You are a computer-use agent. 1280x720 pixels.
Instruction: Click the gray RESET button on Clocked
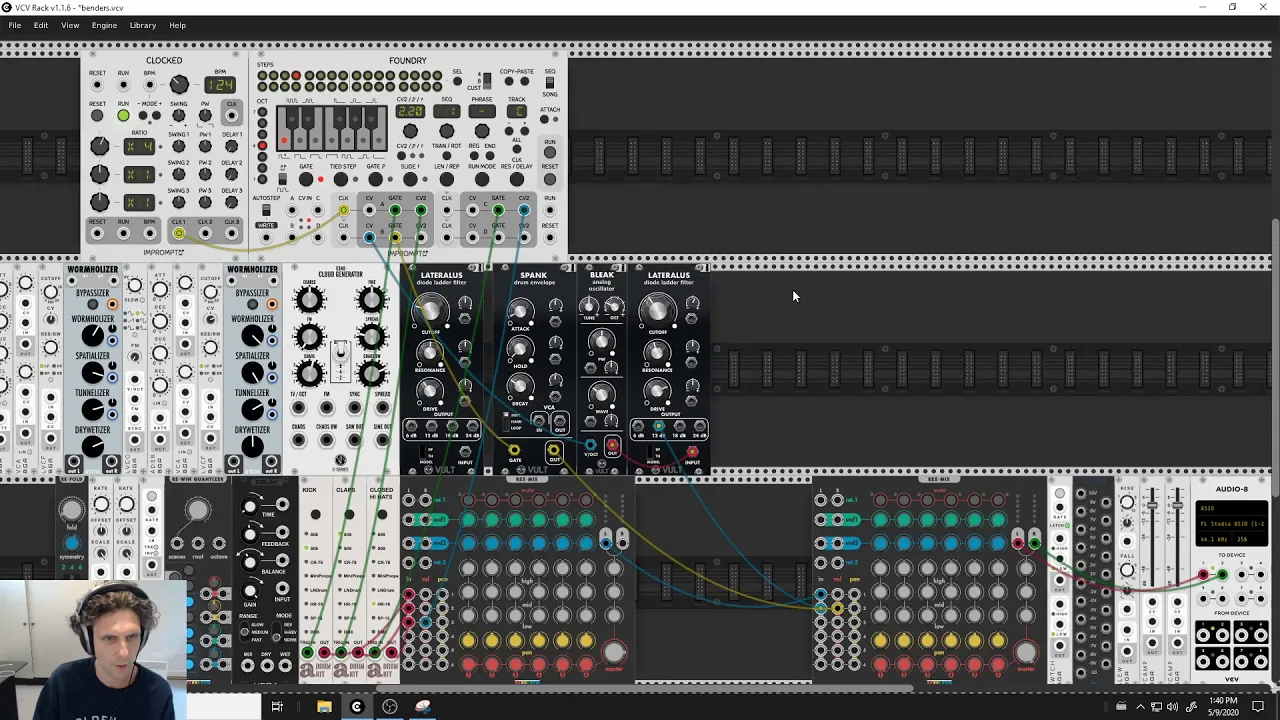(97, 115)
